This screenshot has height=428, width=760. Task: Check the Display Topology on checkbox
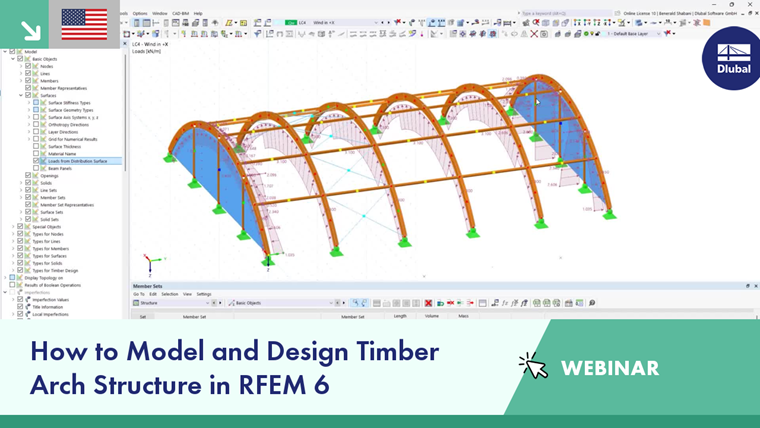coord(13,278)
